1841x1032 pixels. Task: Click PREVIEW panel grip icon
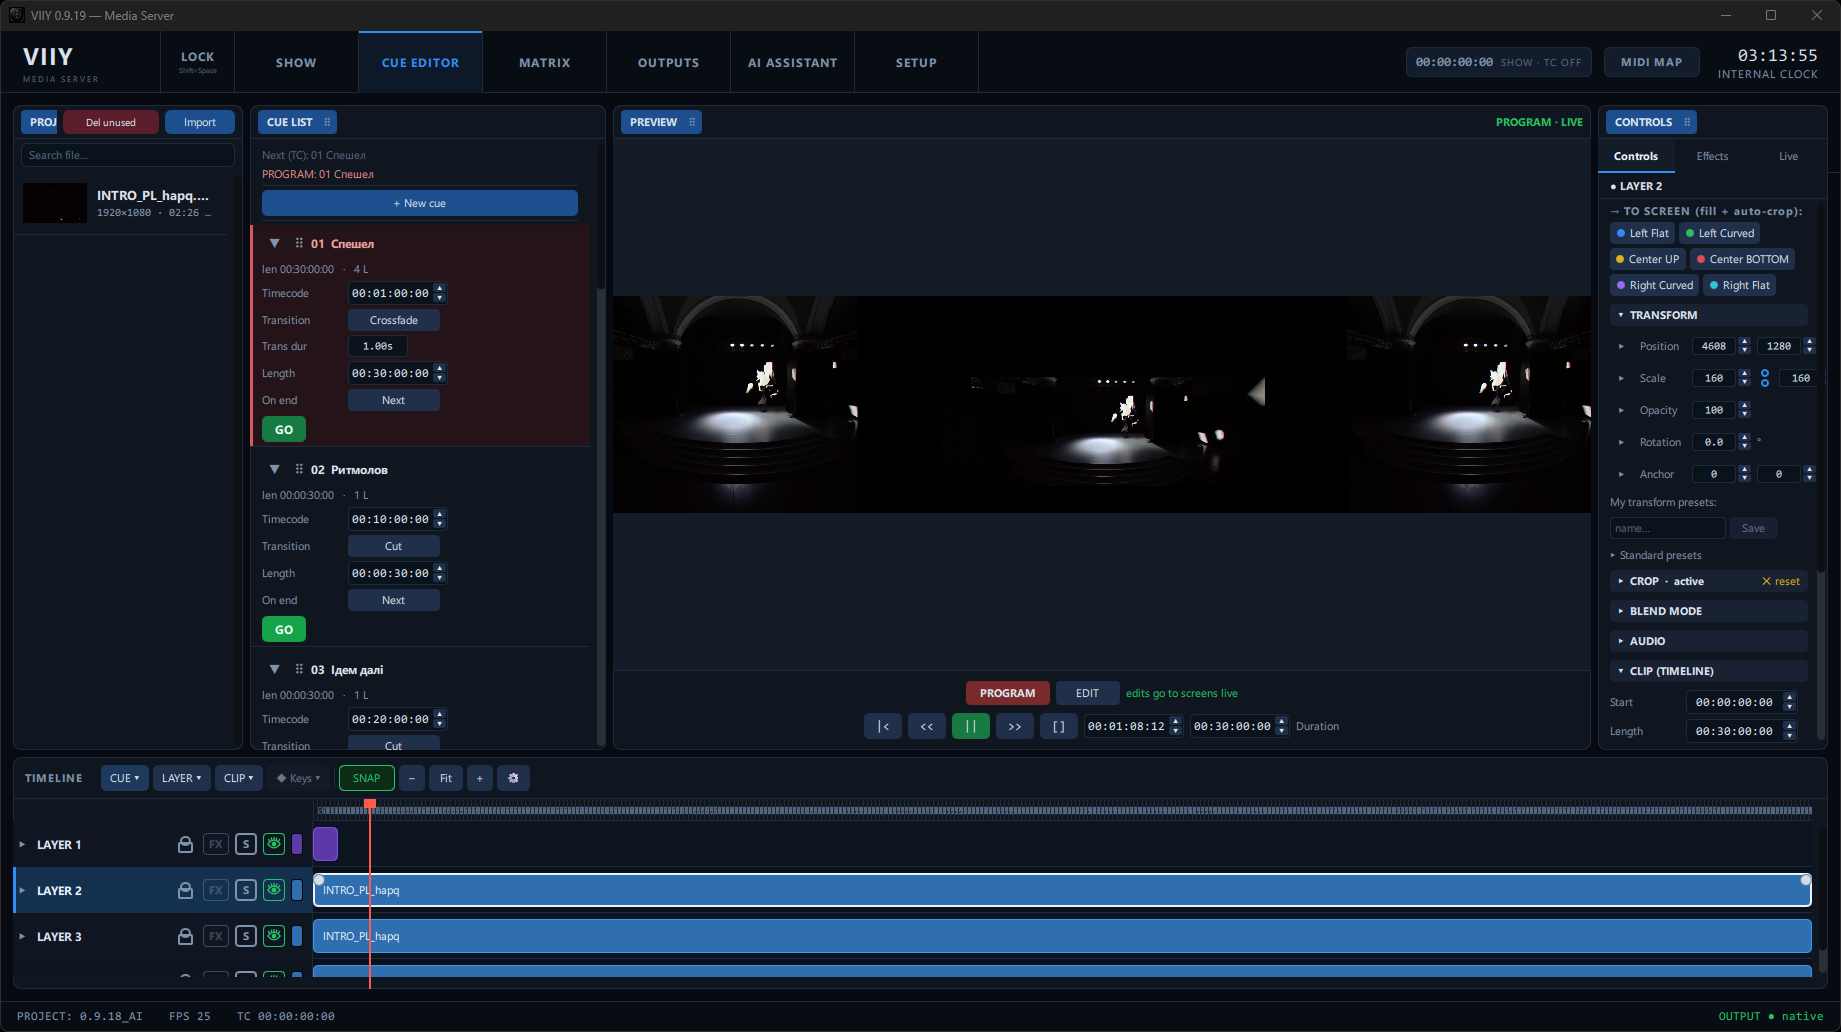(692, 122)
